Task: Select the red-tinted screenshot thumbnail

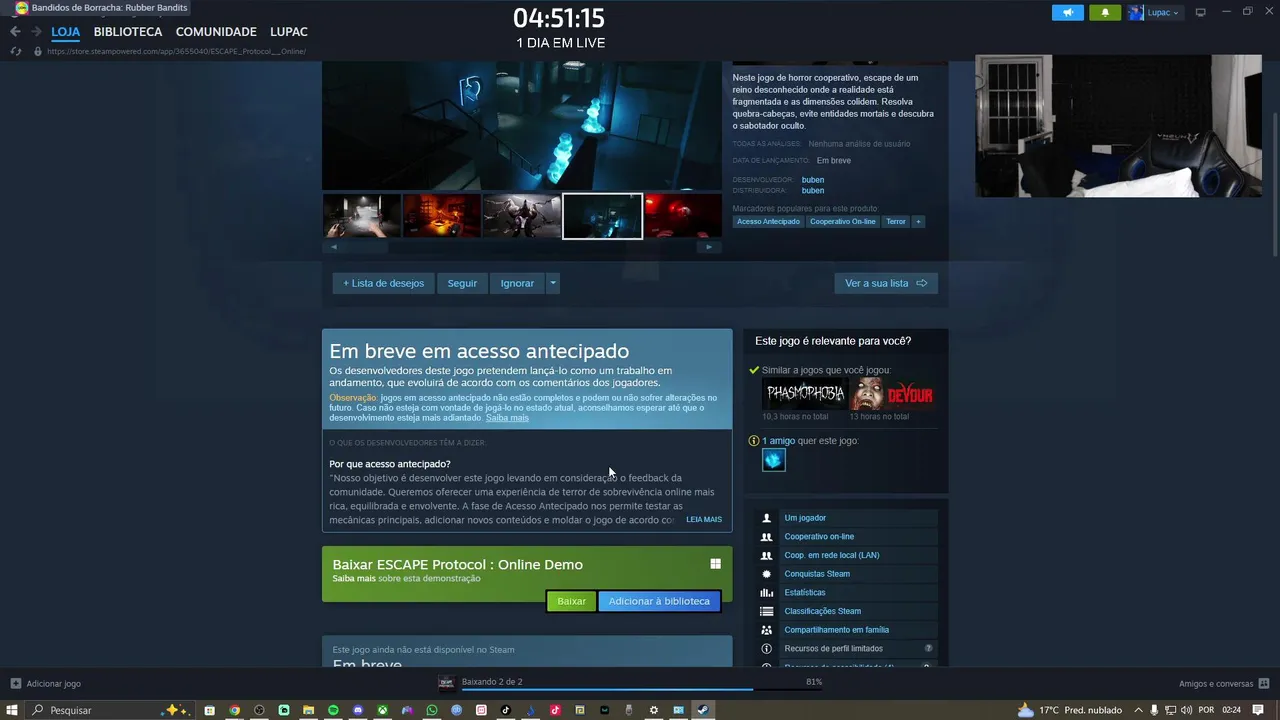Action: [683, 216]
